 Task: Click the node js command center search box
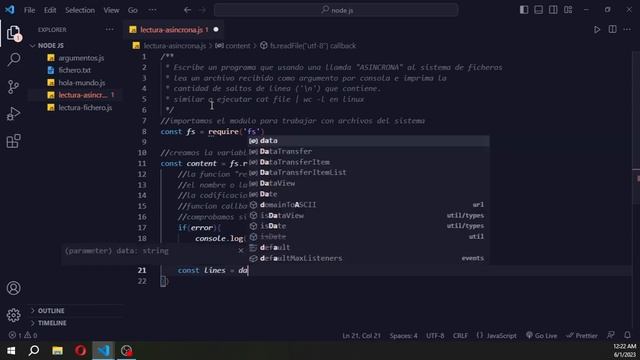coord(336,10)
